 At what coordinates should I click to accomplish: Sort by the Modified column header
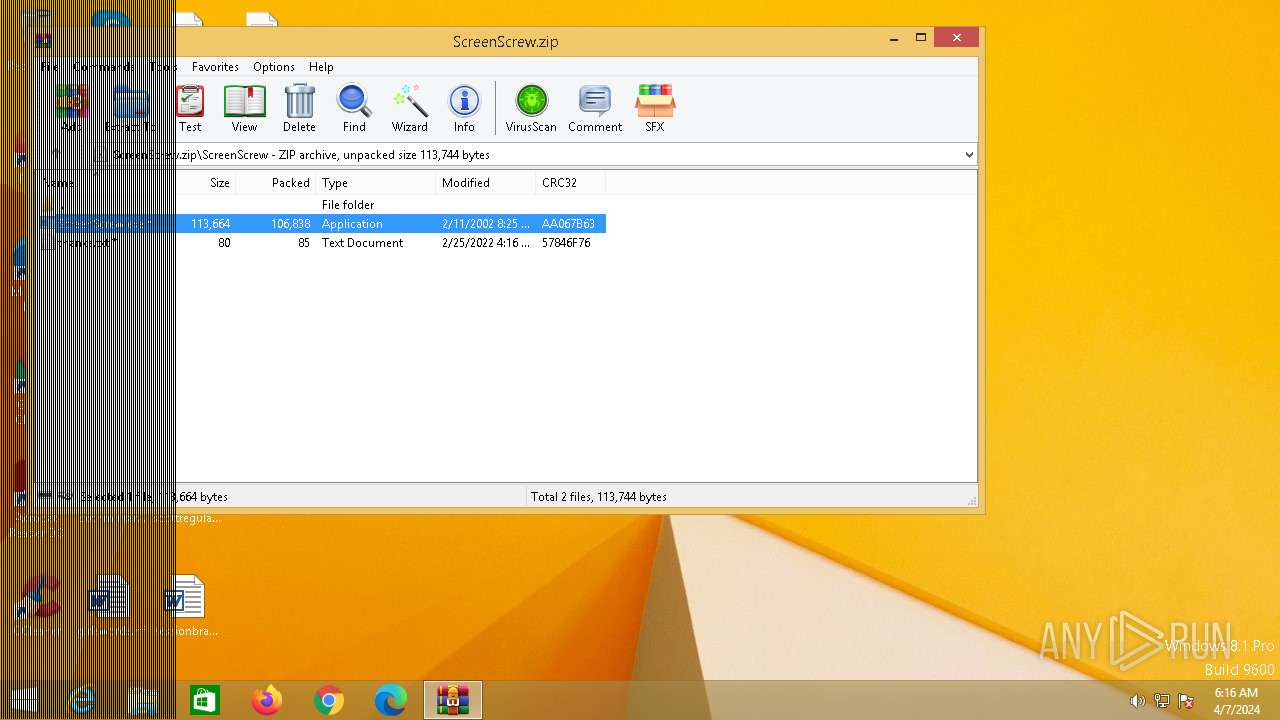pos(486,183)
